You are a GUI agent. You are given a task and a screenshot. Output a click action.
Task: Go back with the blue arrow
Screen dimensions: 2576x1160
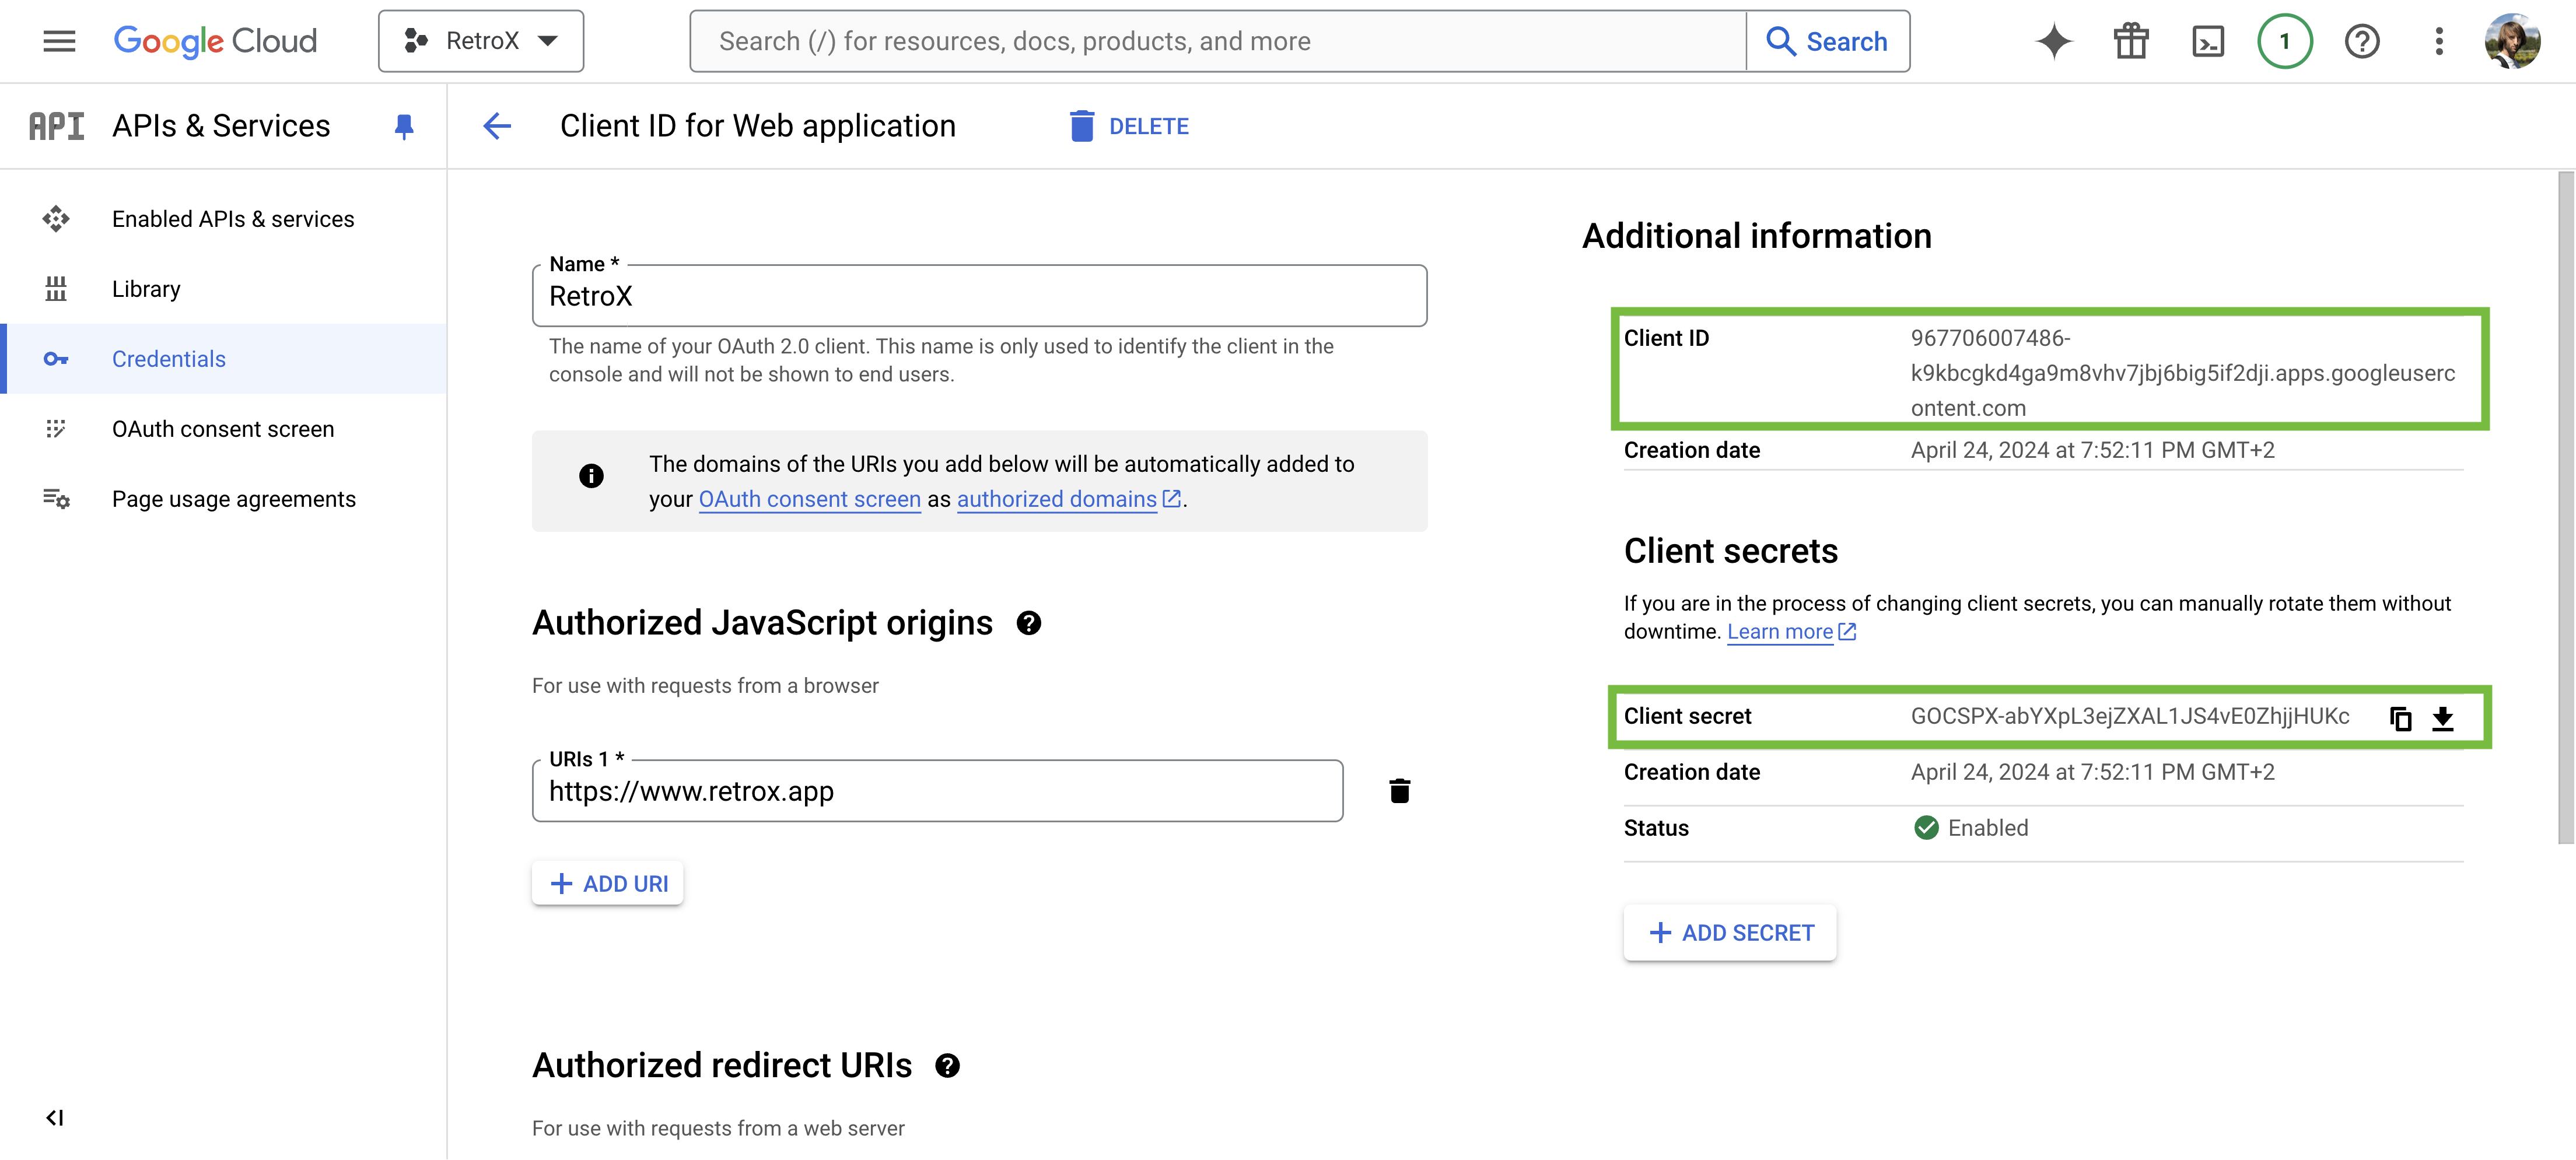pyautogui.click(x=497, y=126)
